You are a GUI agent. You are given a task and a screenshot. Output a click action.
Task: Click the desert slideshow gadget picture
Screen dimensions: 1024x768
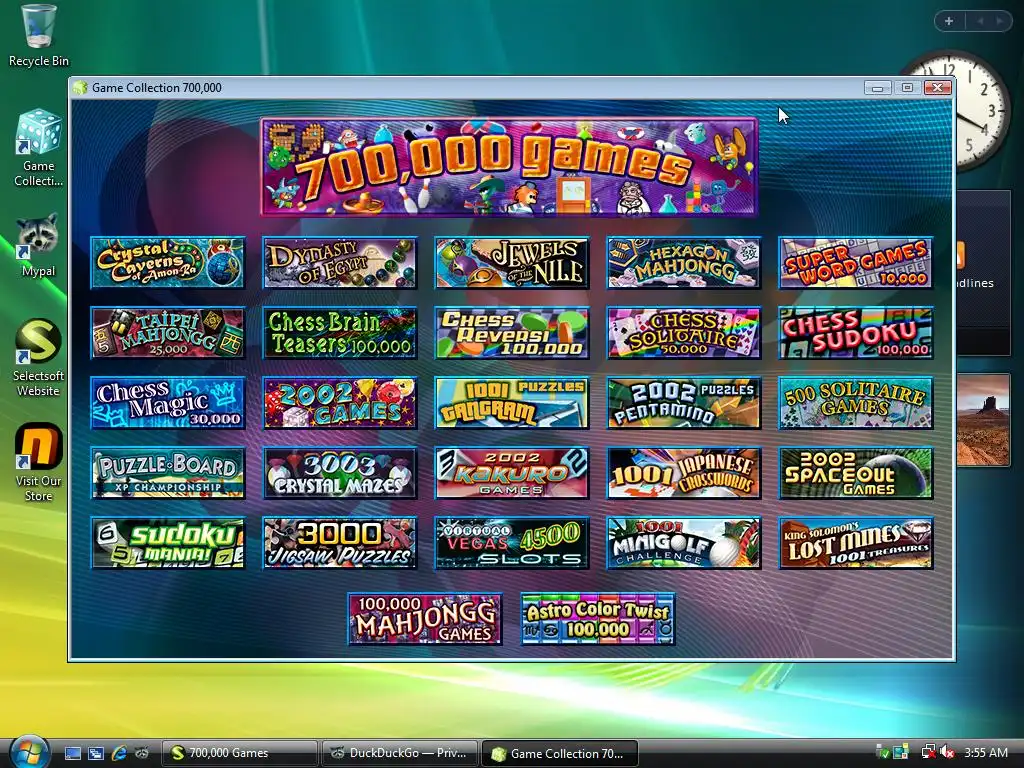tap(983, 420)
